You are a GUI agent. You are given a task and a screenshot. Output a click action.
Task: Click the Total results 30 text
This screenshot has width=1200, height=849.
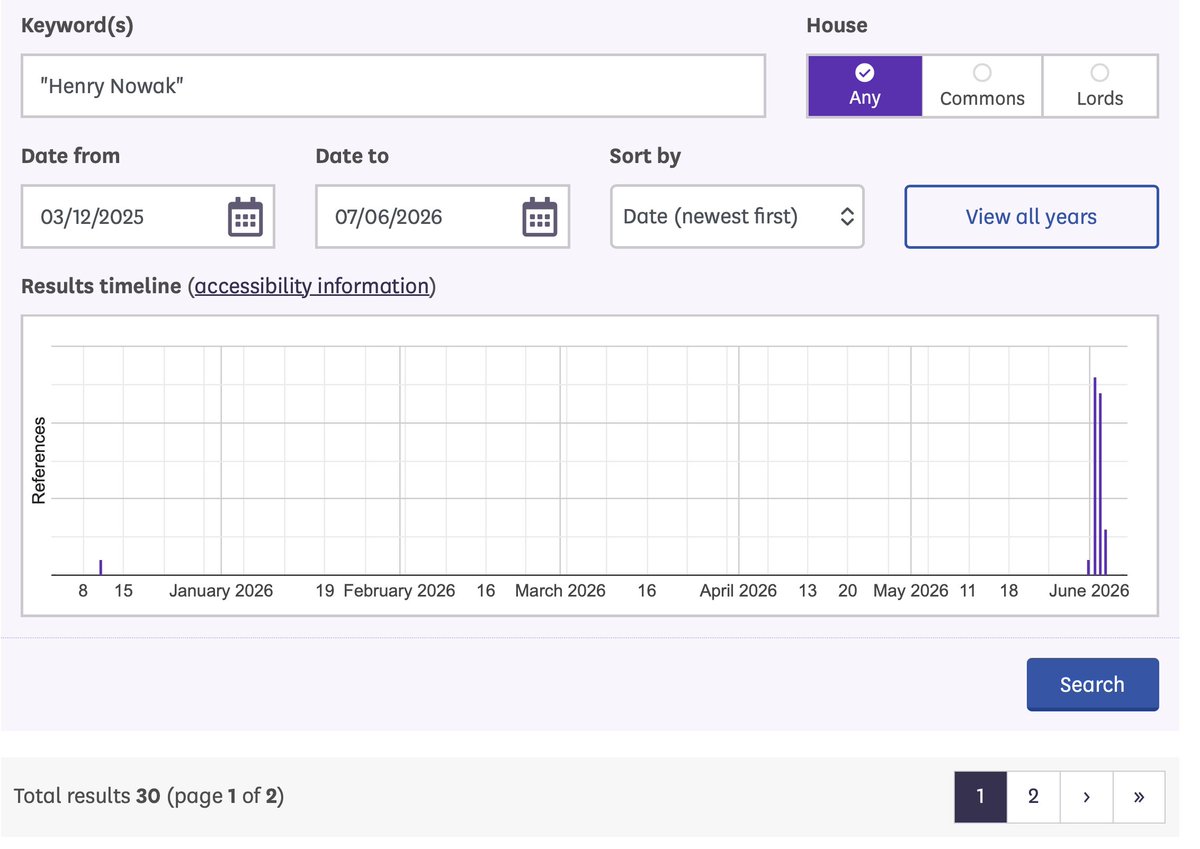(87, 797)
